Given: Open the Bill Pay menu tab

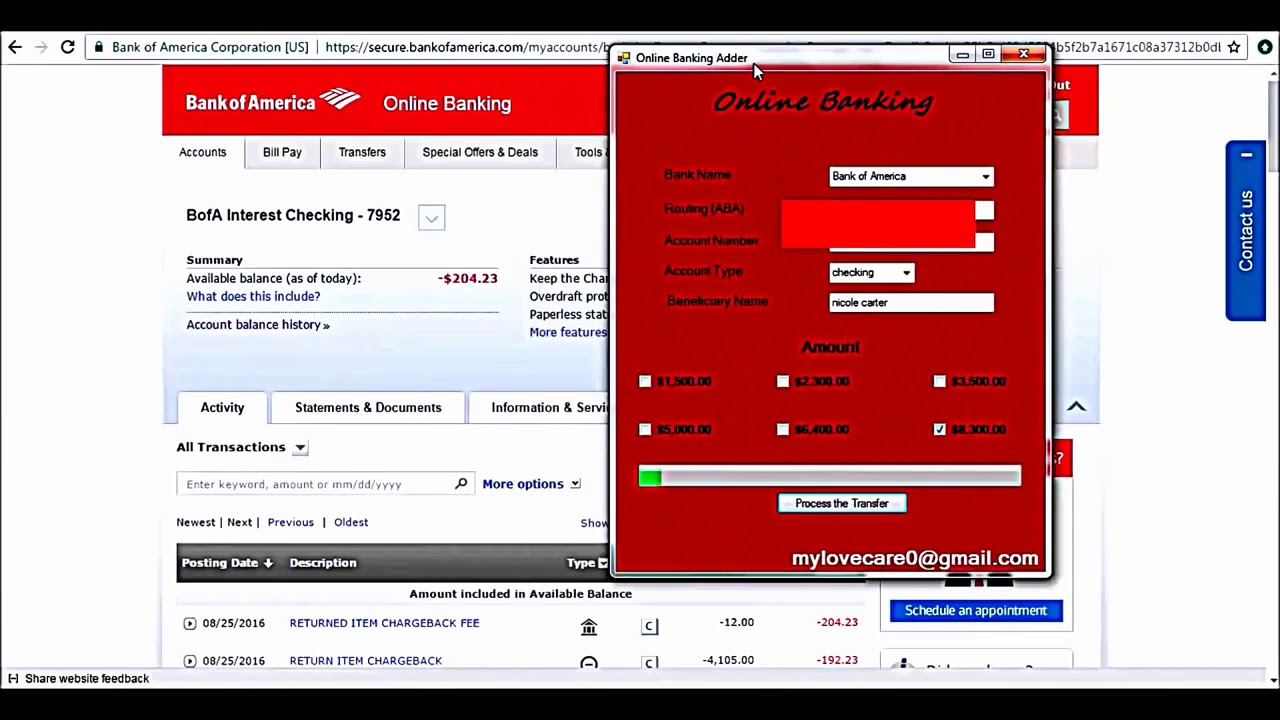Looking at the screenshot, I should [x=282, y=152].
